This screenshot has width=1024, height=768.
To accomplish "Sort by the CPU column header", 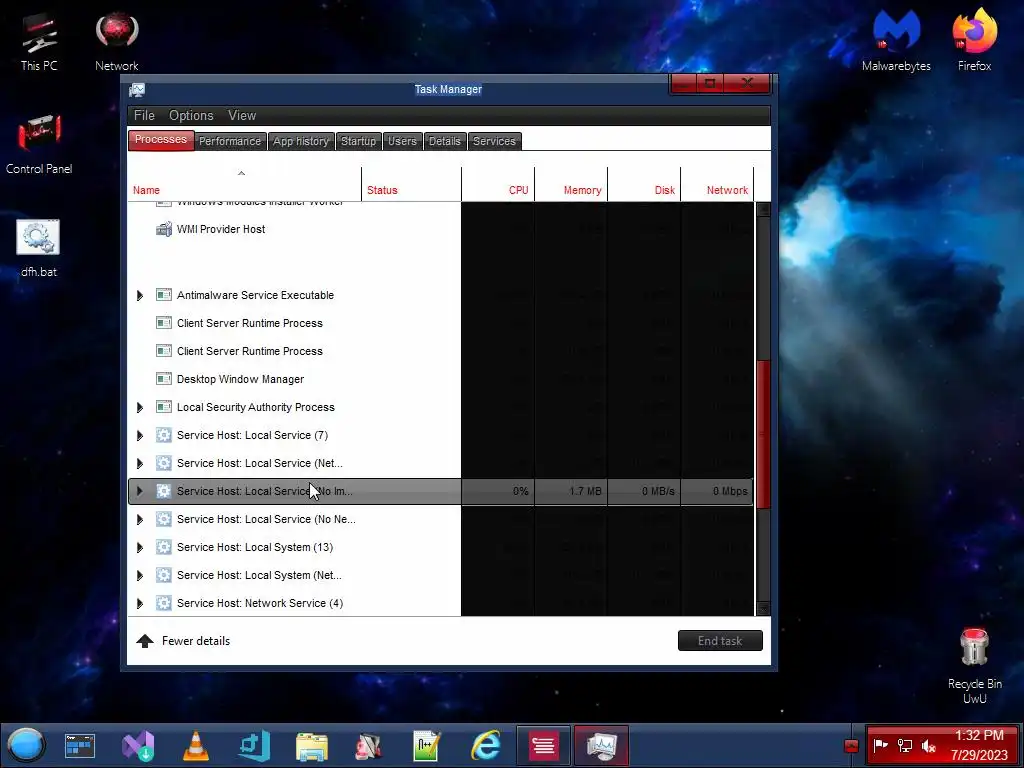I will [x=498, y=184].
